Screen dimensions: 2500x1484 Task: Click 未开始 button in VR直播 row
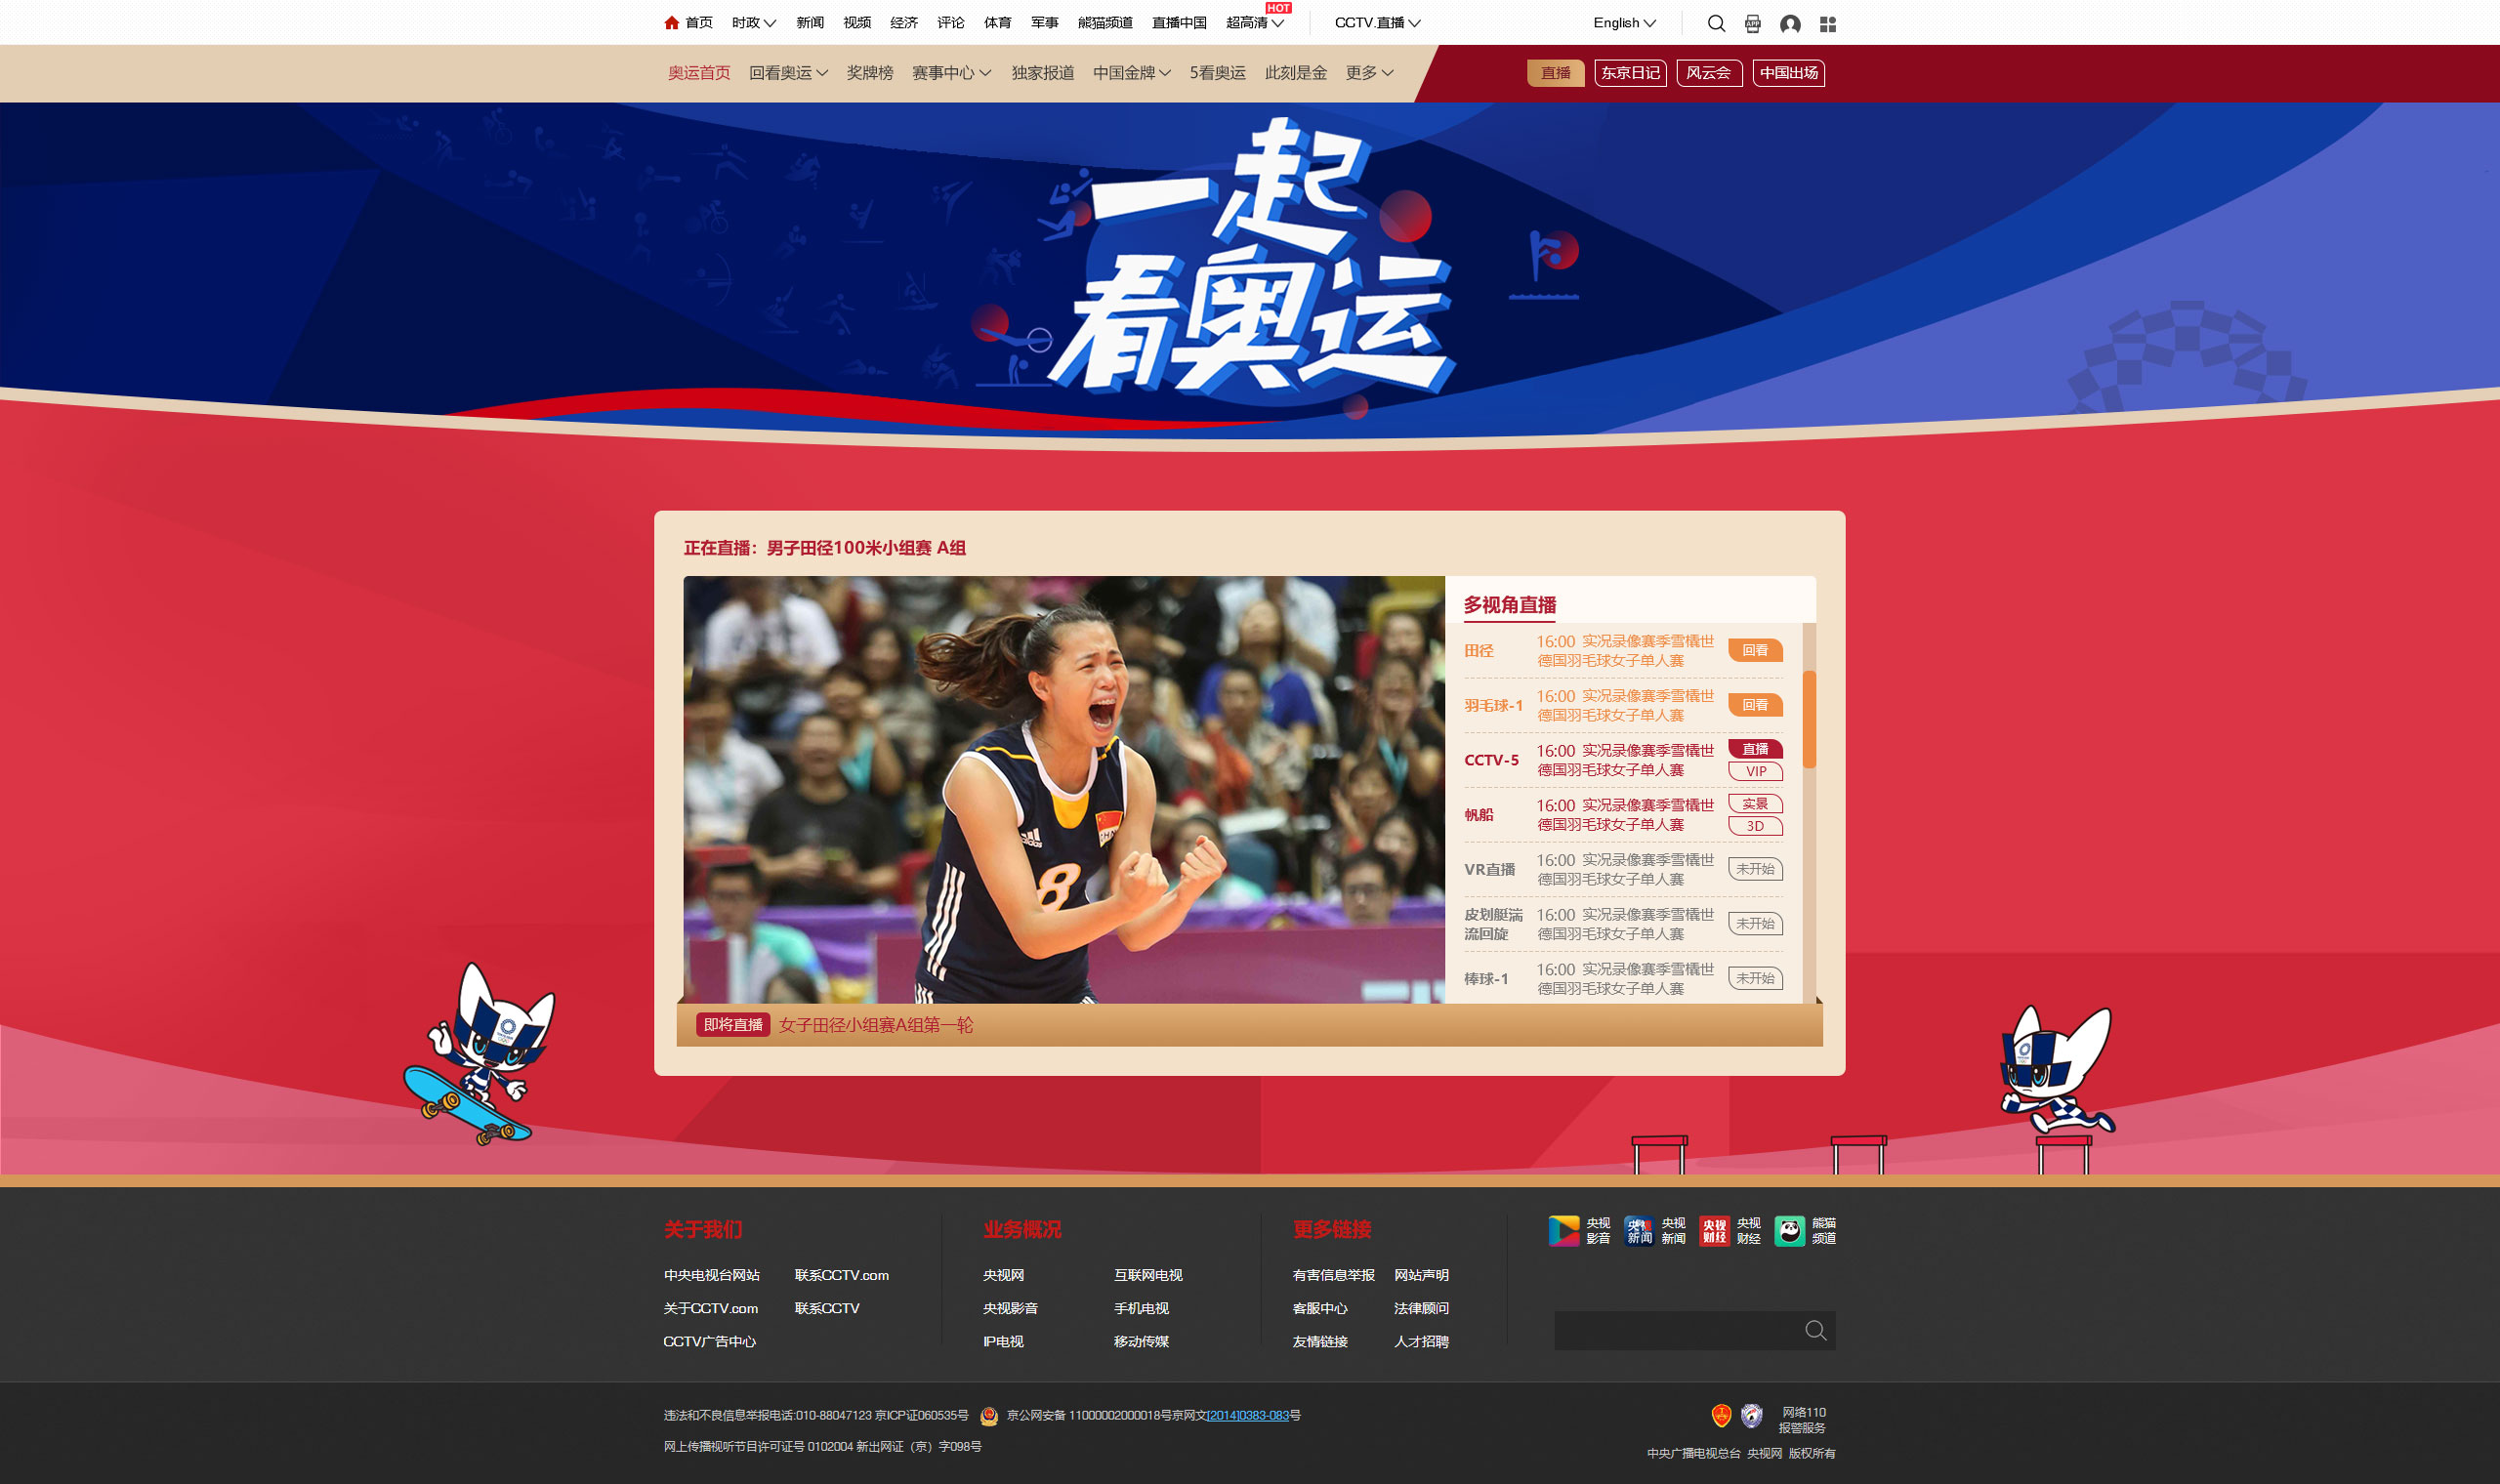click(x=1755, y=869)
